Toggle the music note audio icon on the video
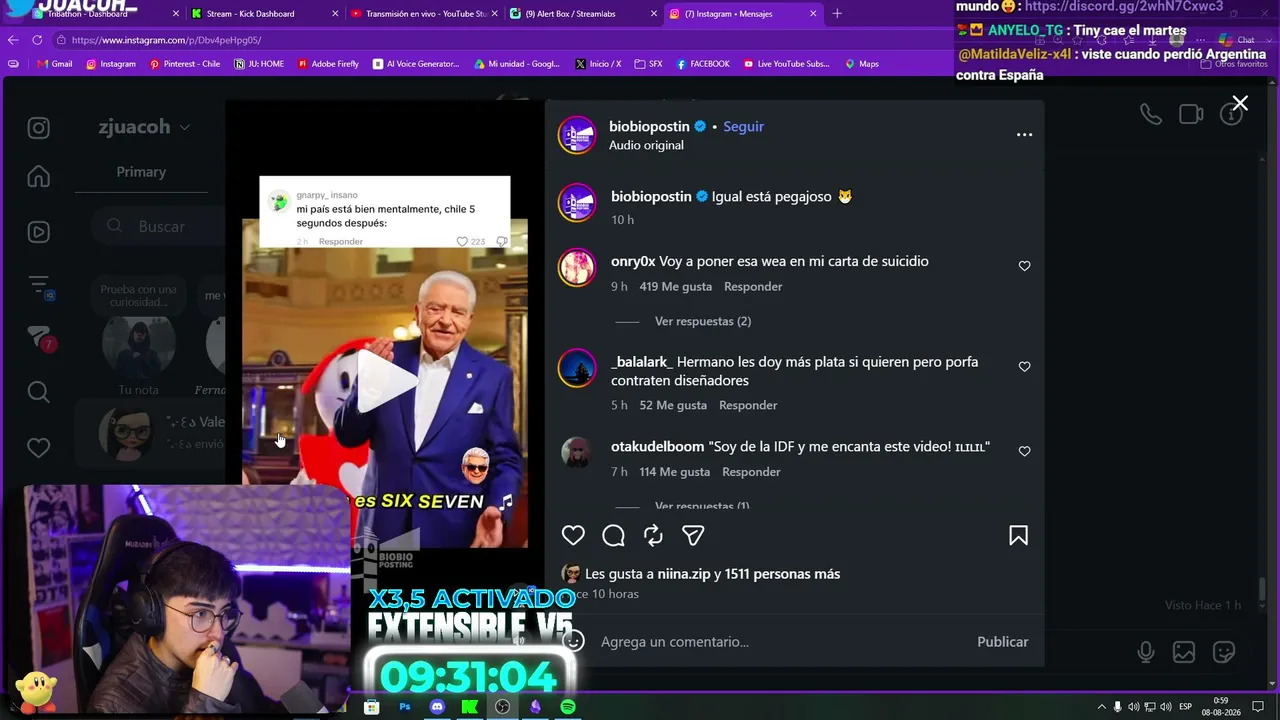This screenshot has width=1280, height=720. 507,500
